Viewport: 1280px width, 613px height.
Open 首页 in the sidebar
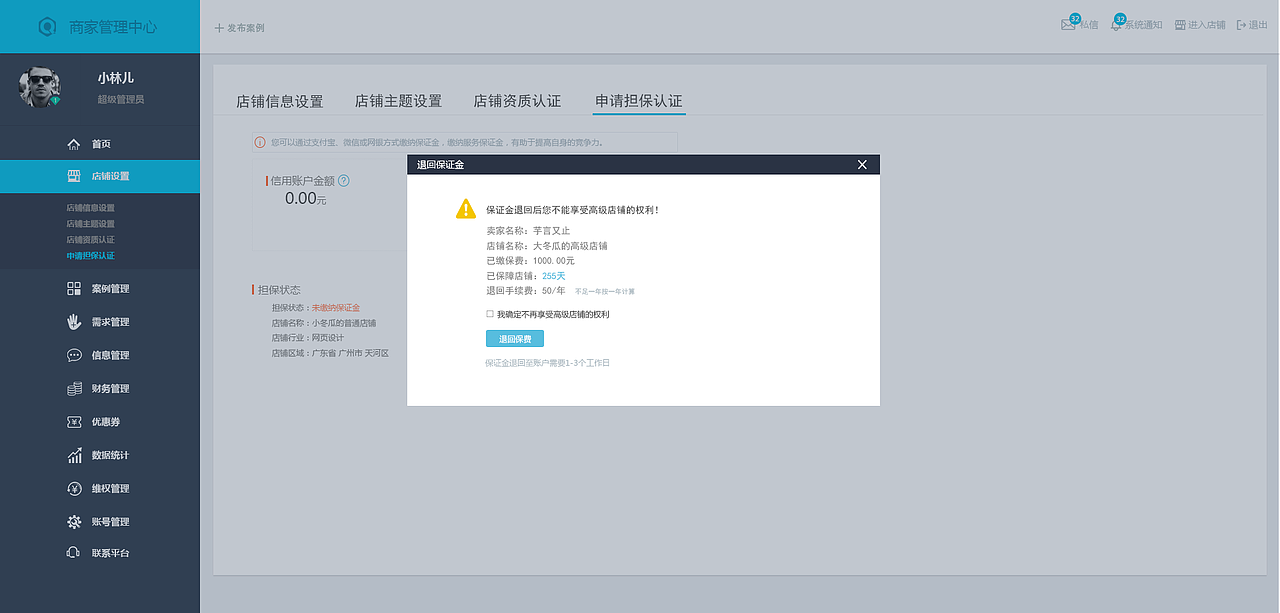coord(100,144)
